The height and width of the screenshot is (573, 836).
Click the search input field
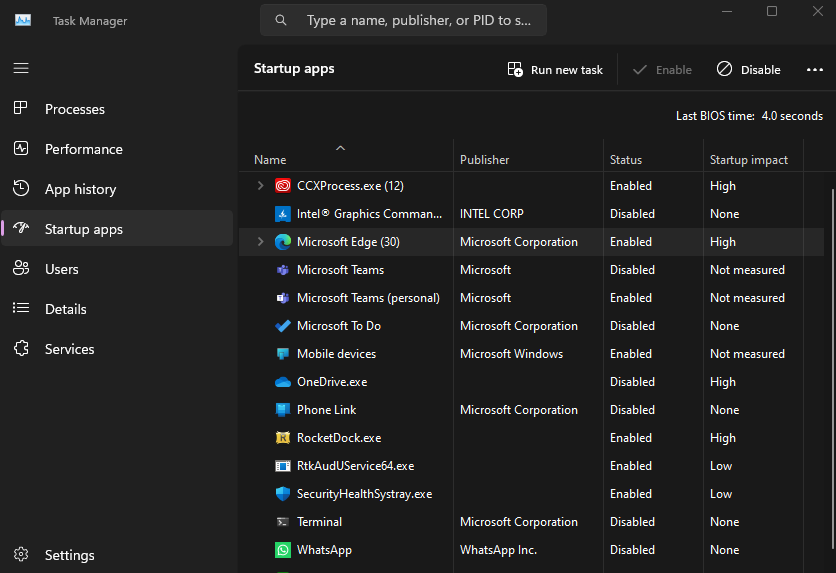click(404, 20)
